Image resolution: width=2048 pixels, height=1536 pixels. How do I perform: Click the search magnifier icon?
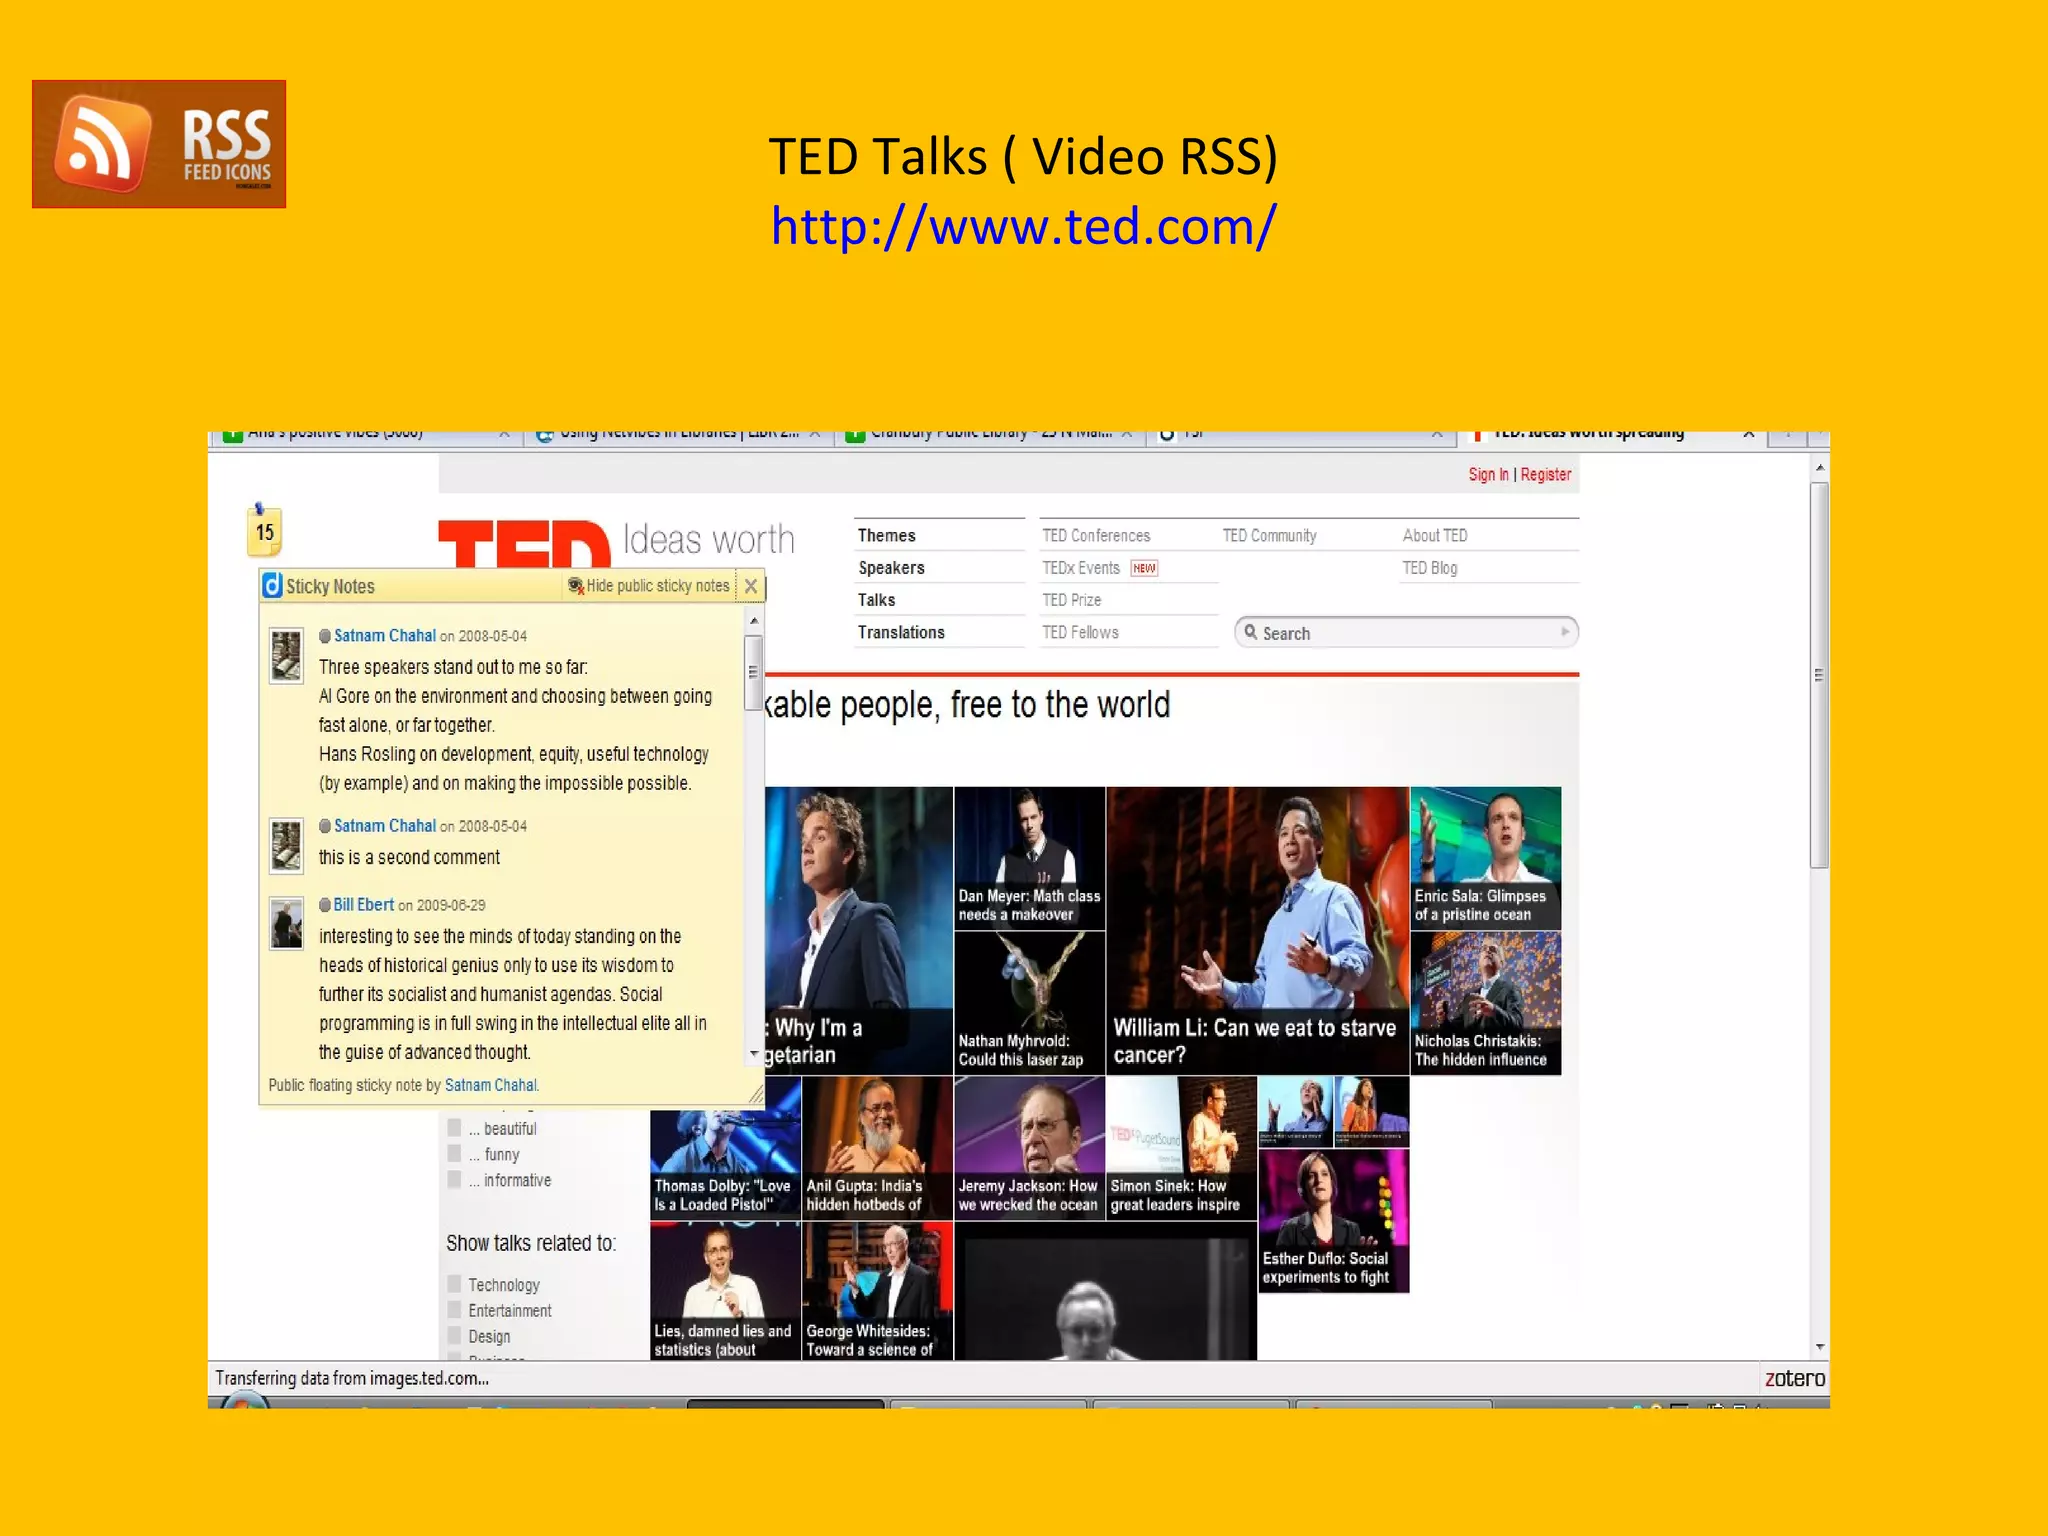point(1250,632)
